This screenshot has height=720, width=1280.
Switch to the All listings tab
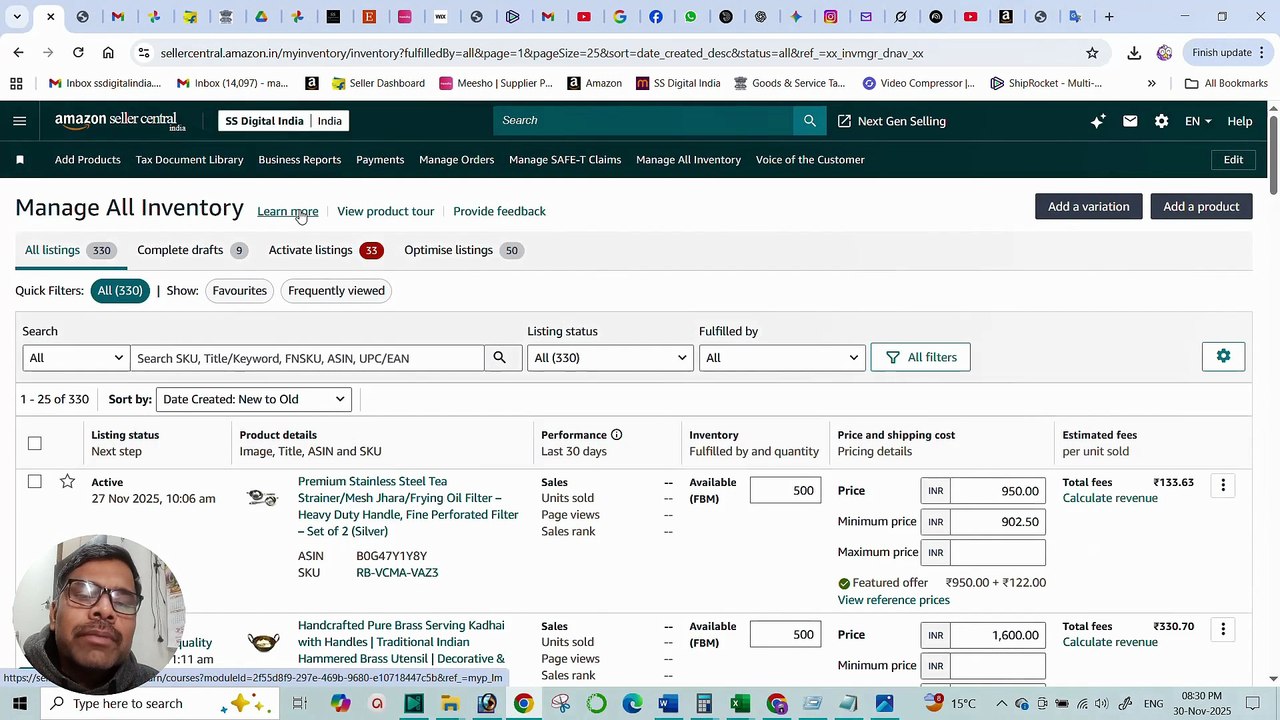(x=69, y=250)
